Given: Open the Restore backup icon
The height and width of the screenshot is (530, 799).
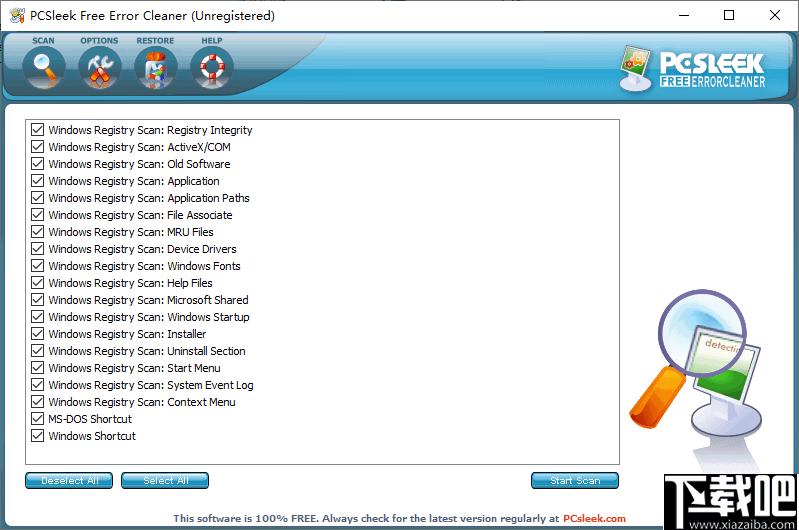Looking at the screenshot, I should [156, 68].
